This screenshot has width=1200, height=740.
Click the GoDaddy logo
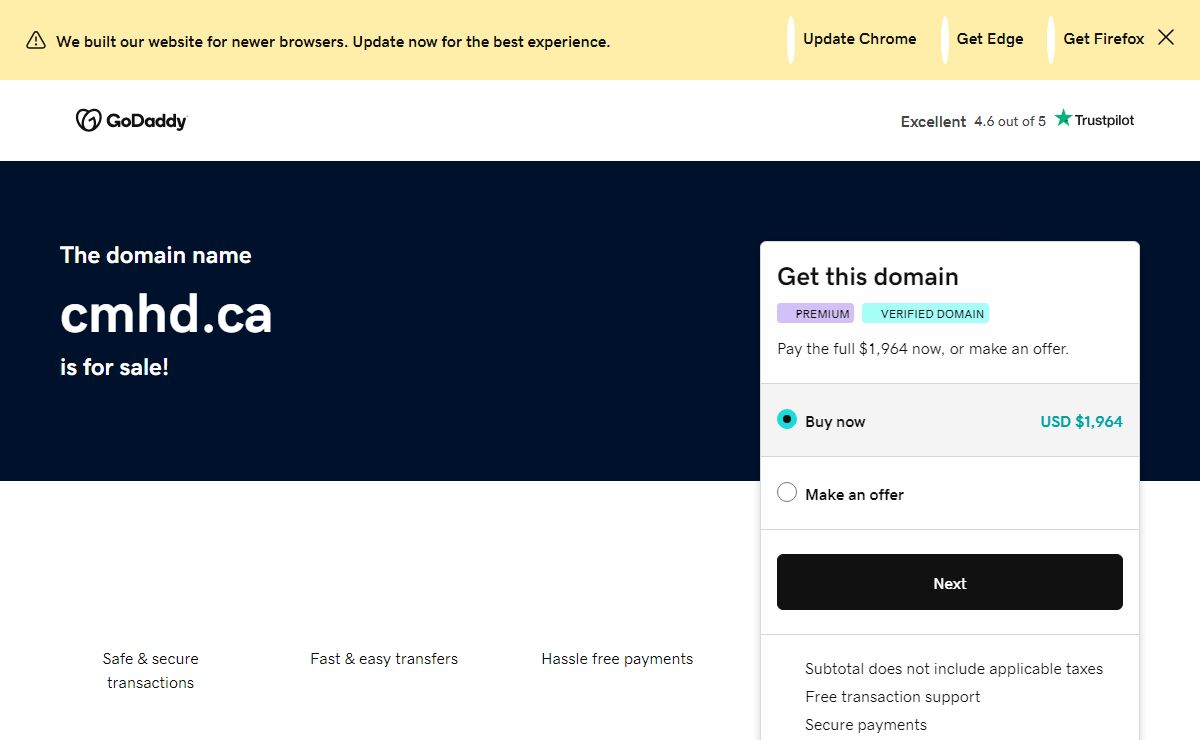coord(131,121)
